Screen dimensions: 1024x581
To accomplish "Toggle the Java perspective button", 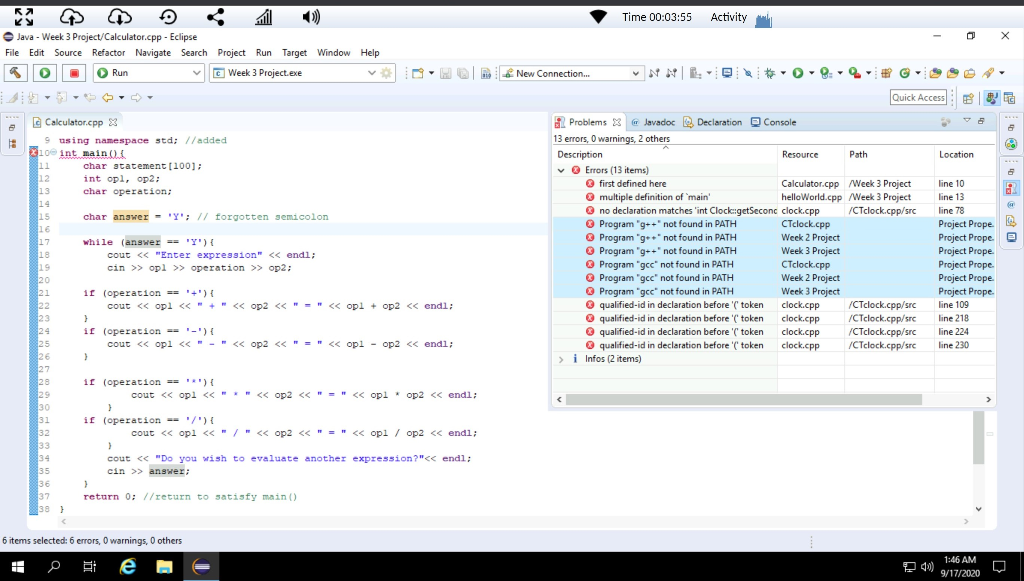I will click(992, 98).
